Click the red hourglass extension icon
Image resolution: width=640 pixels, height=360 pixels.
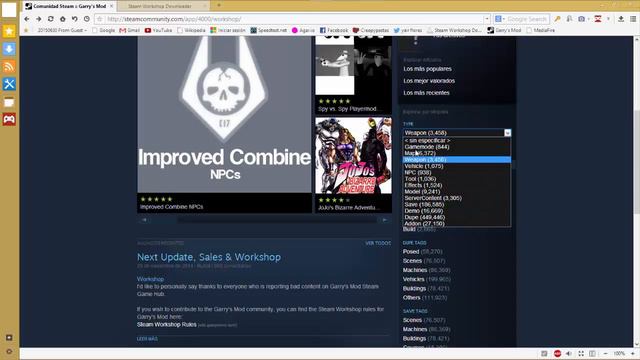[x=598, y=19]
